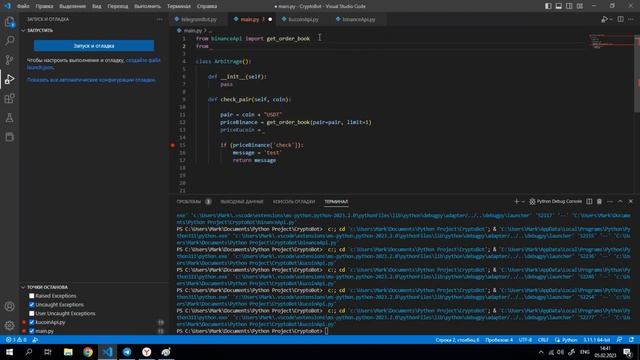Viewport: 640px width, 360px height.
Task: Open the КОНСОЛЬ ОТЛАДКИ panel tab
Action: point(294,202)
